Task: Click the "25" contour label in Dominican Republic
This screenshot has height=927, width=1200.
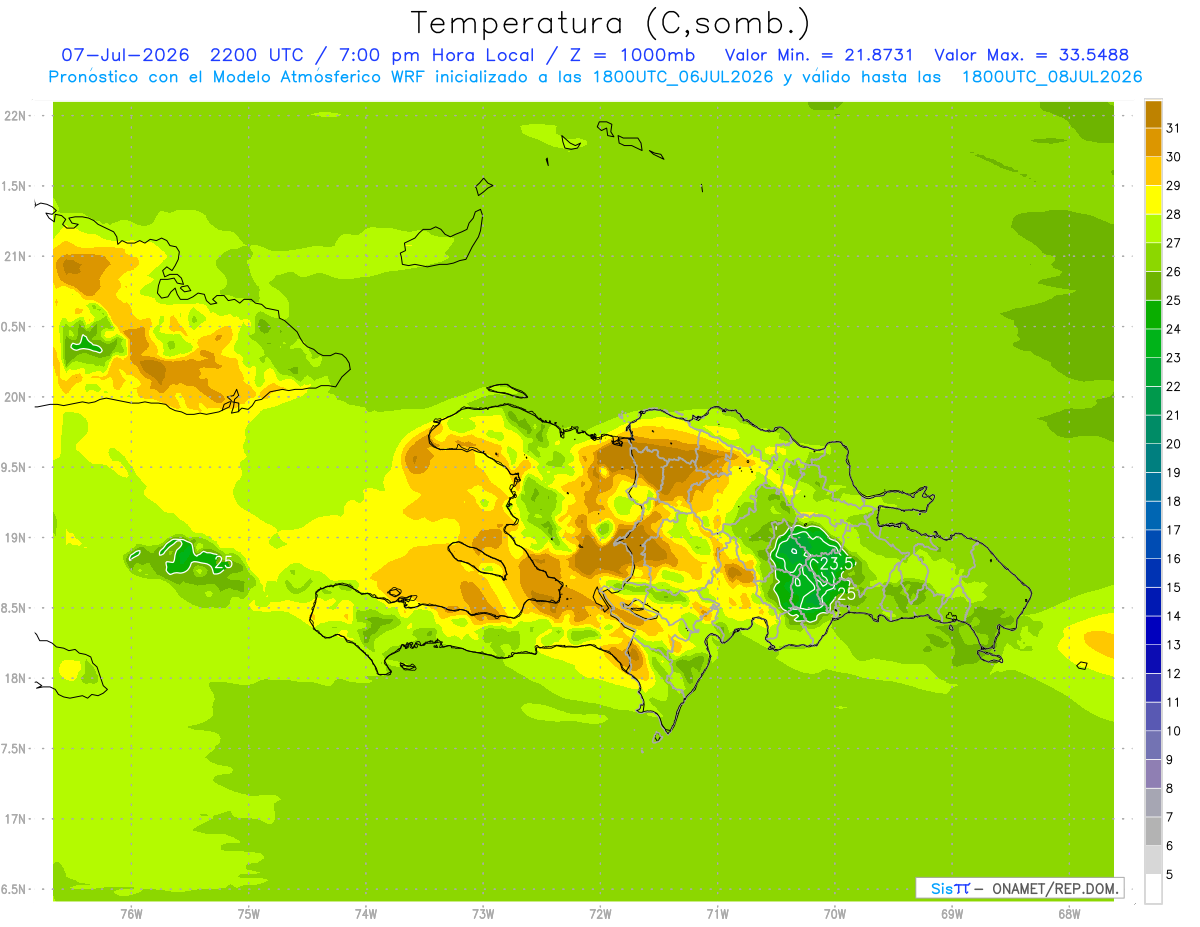Action: (846, 594)
